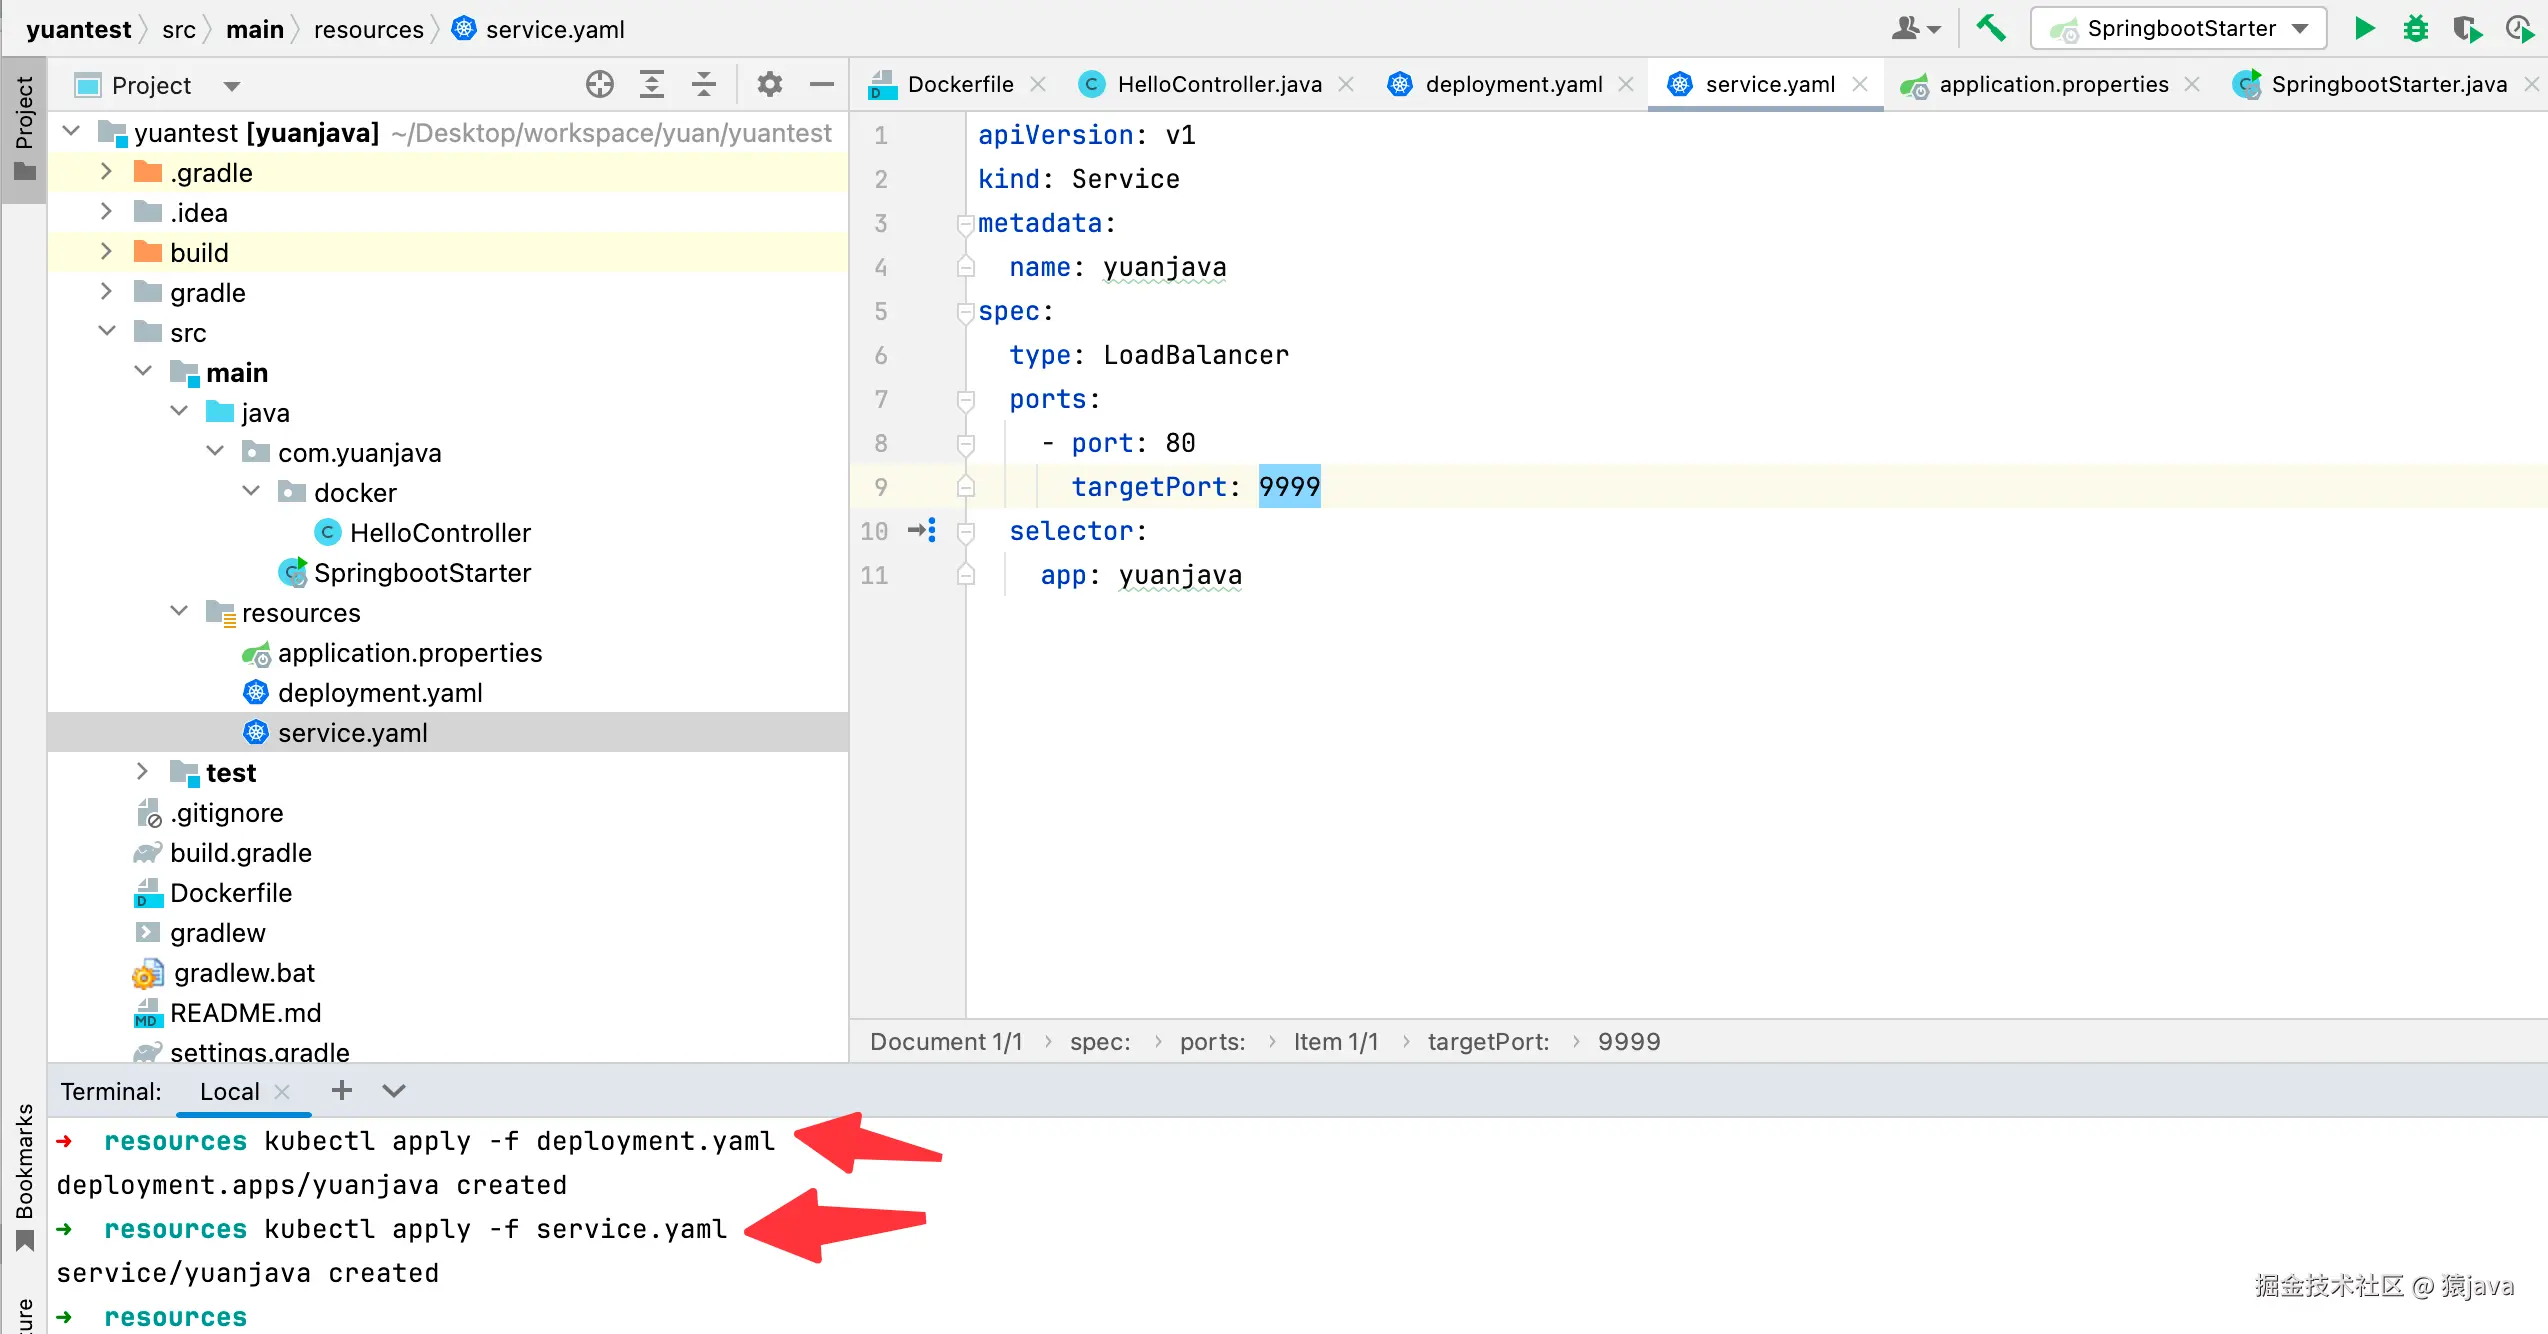The image size is (2548, 1334).
Task: Click the Build project hammer icon
Action: tap(1990, 28)
